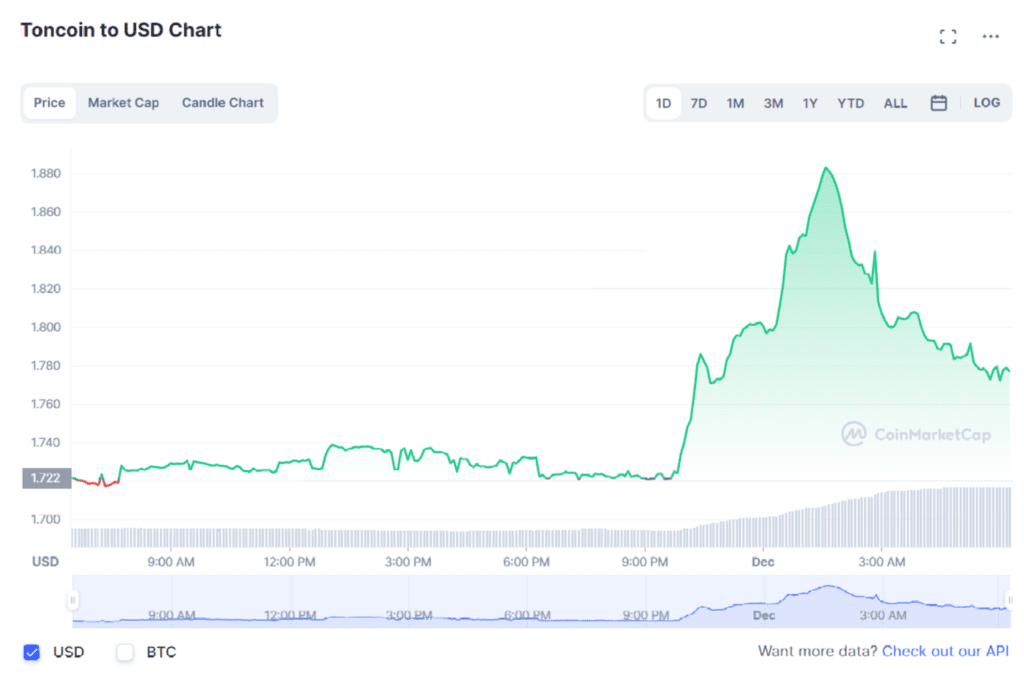
Task: Toggle the LOG scale button
Action: (986, 102)
